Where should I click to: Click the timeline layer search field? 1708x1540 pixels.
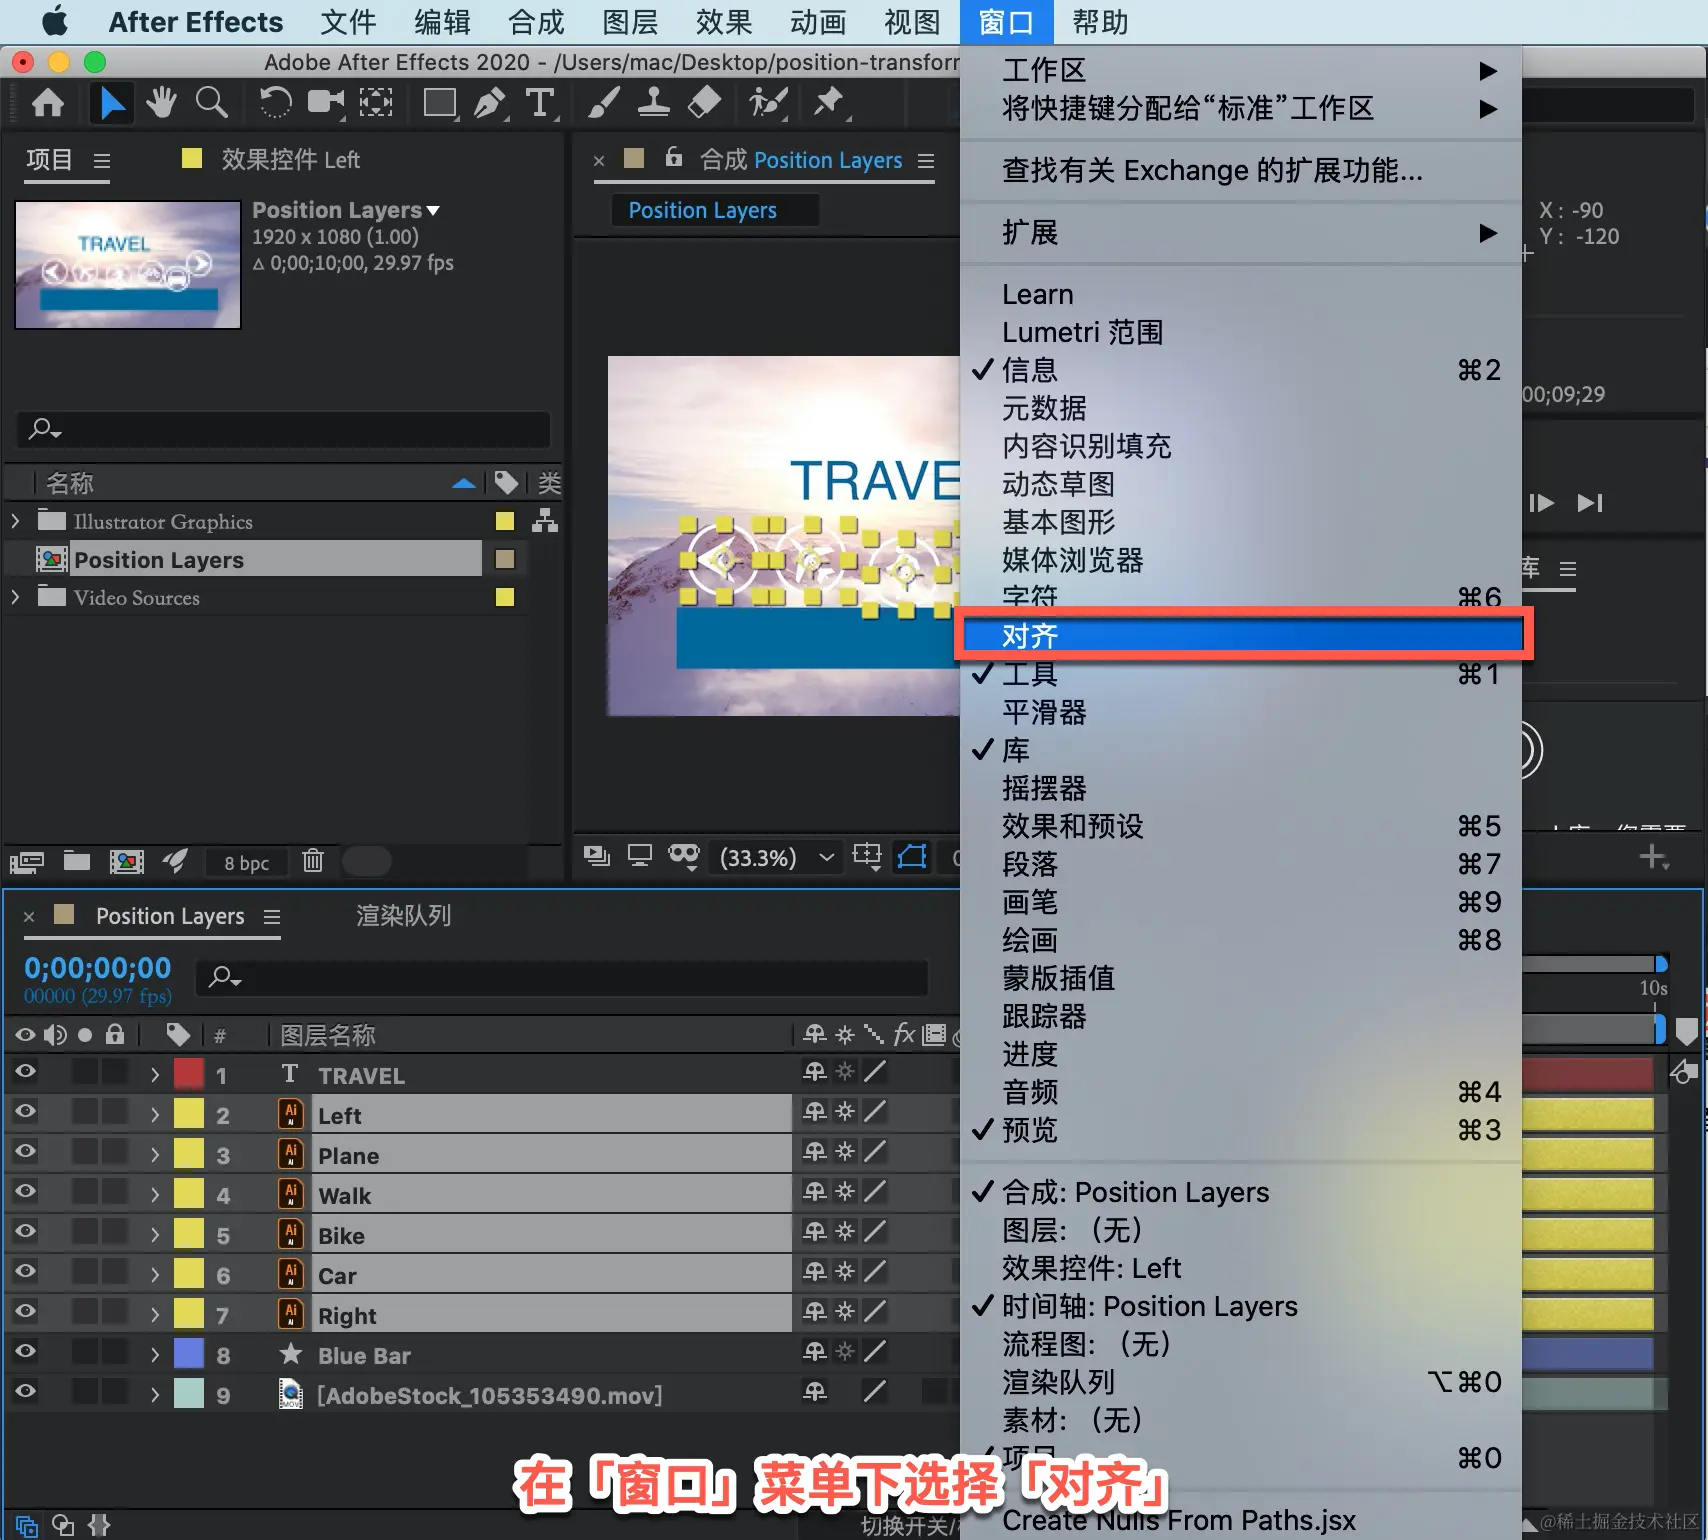pos(562,977)
